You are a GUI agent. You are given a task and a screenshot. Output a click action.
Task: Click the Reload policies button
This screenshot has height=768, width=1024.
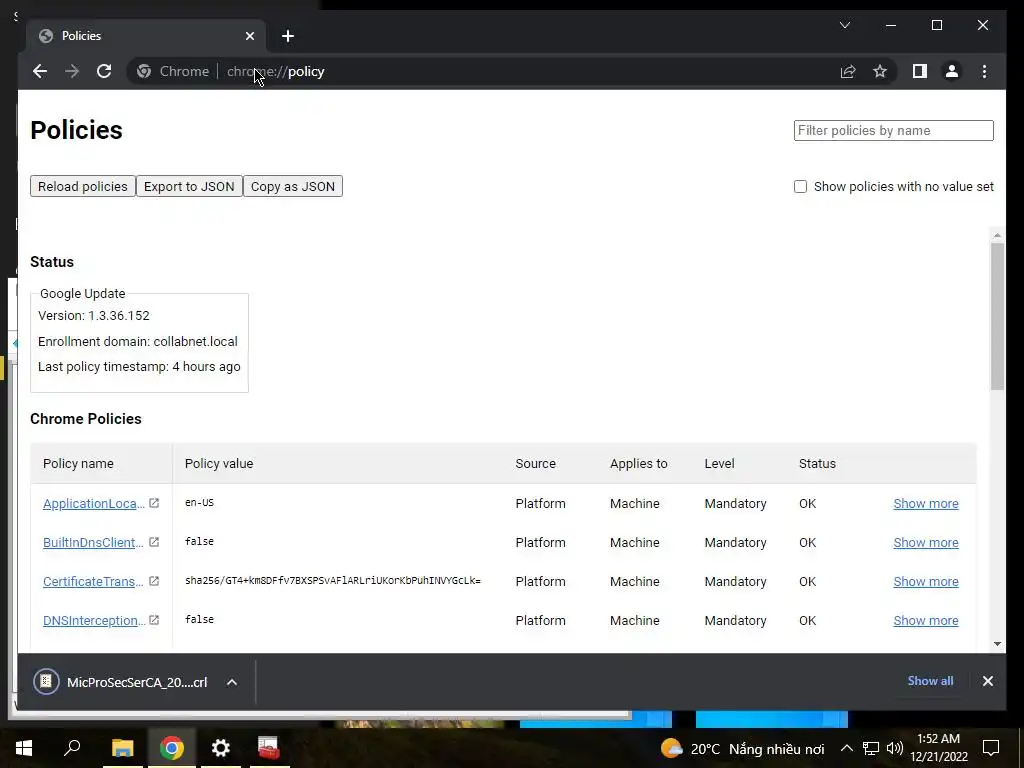pyautogui.click(x=83, y=186)
